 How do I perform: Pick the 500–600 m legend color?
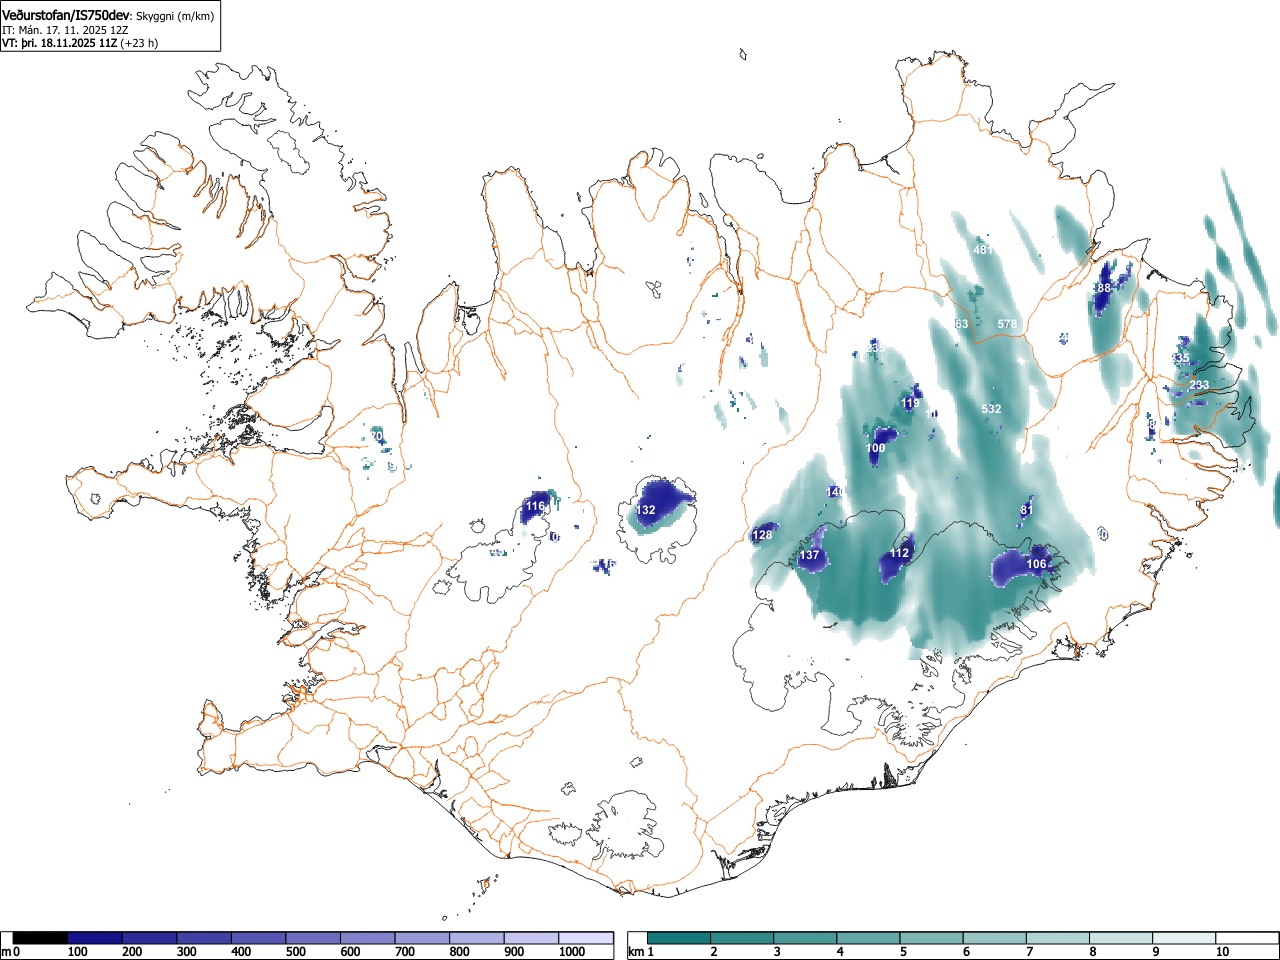pos(313,938)
